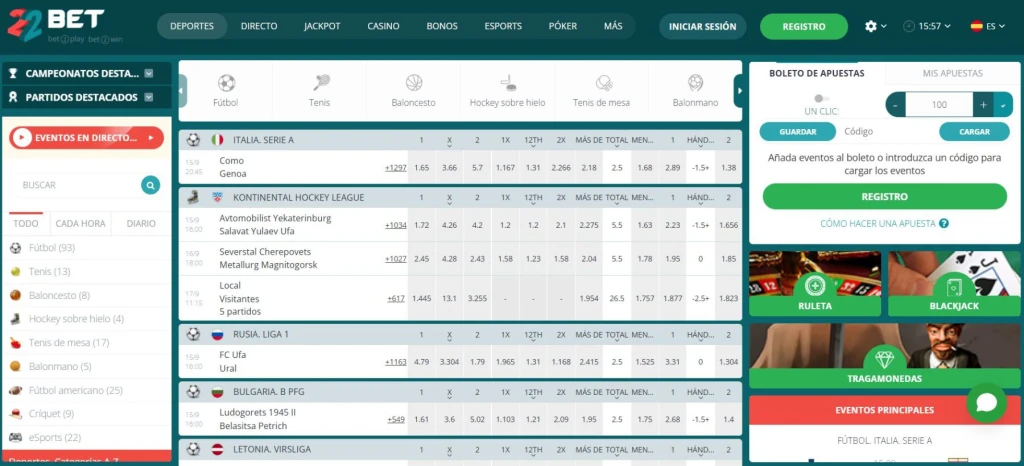Open the Jackpot menu
This screenshot has height=466, width=1024.
(x=323, y=26)
